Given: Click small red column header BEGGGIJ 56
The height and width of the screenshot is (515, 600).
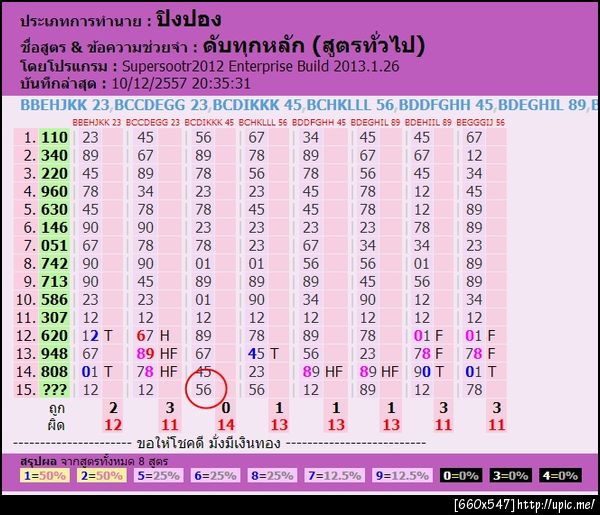Looking at the screenshot, I should click(480, 122).
